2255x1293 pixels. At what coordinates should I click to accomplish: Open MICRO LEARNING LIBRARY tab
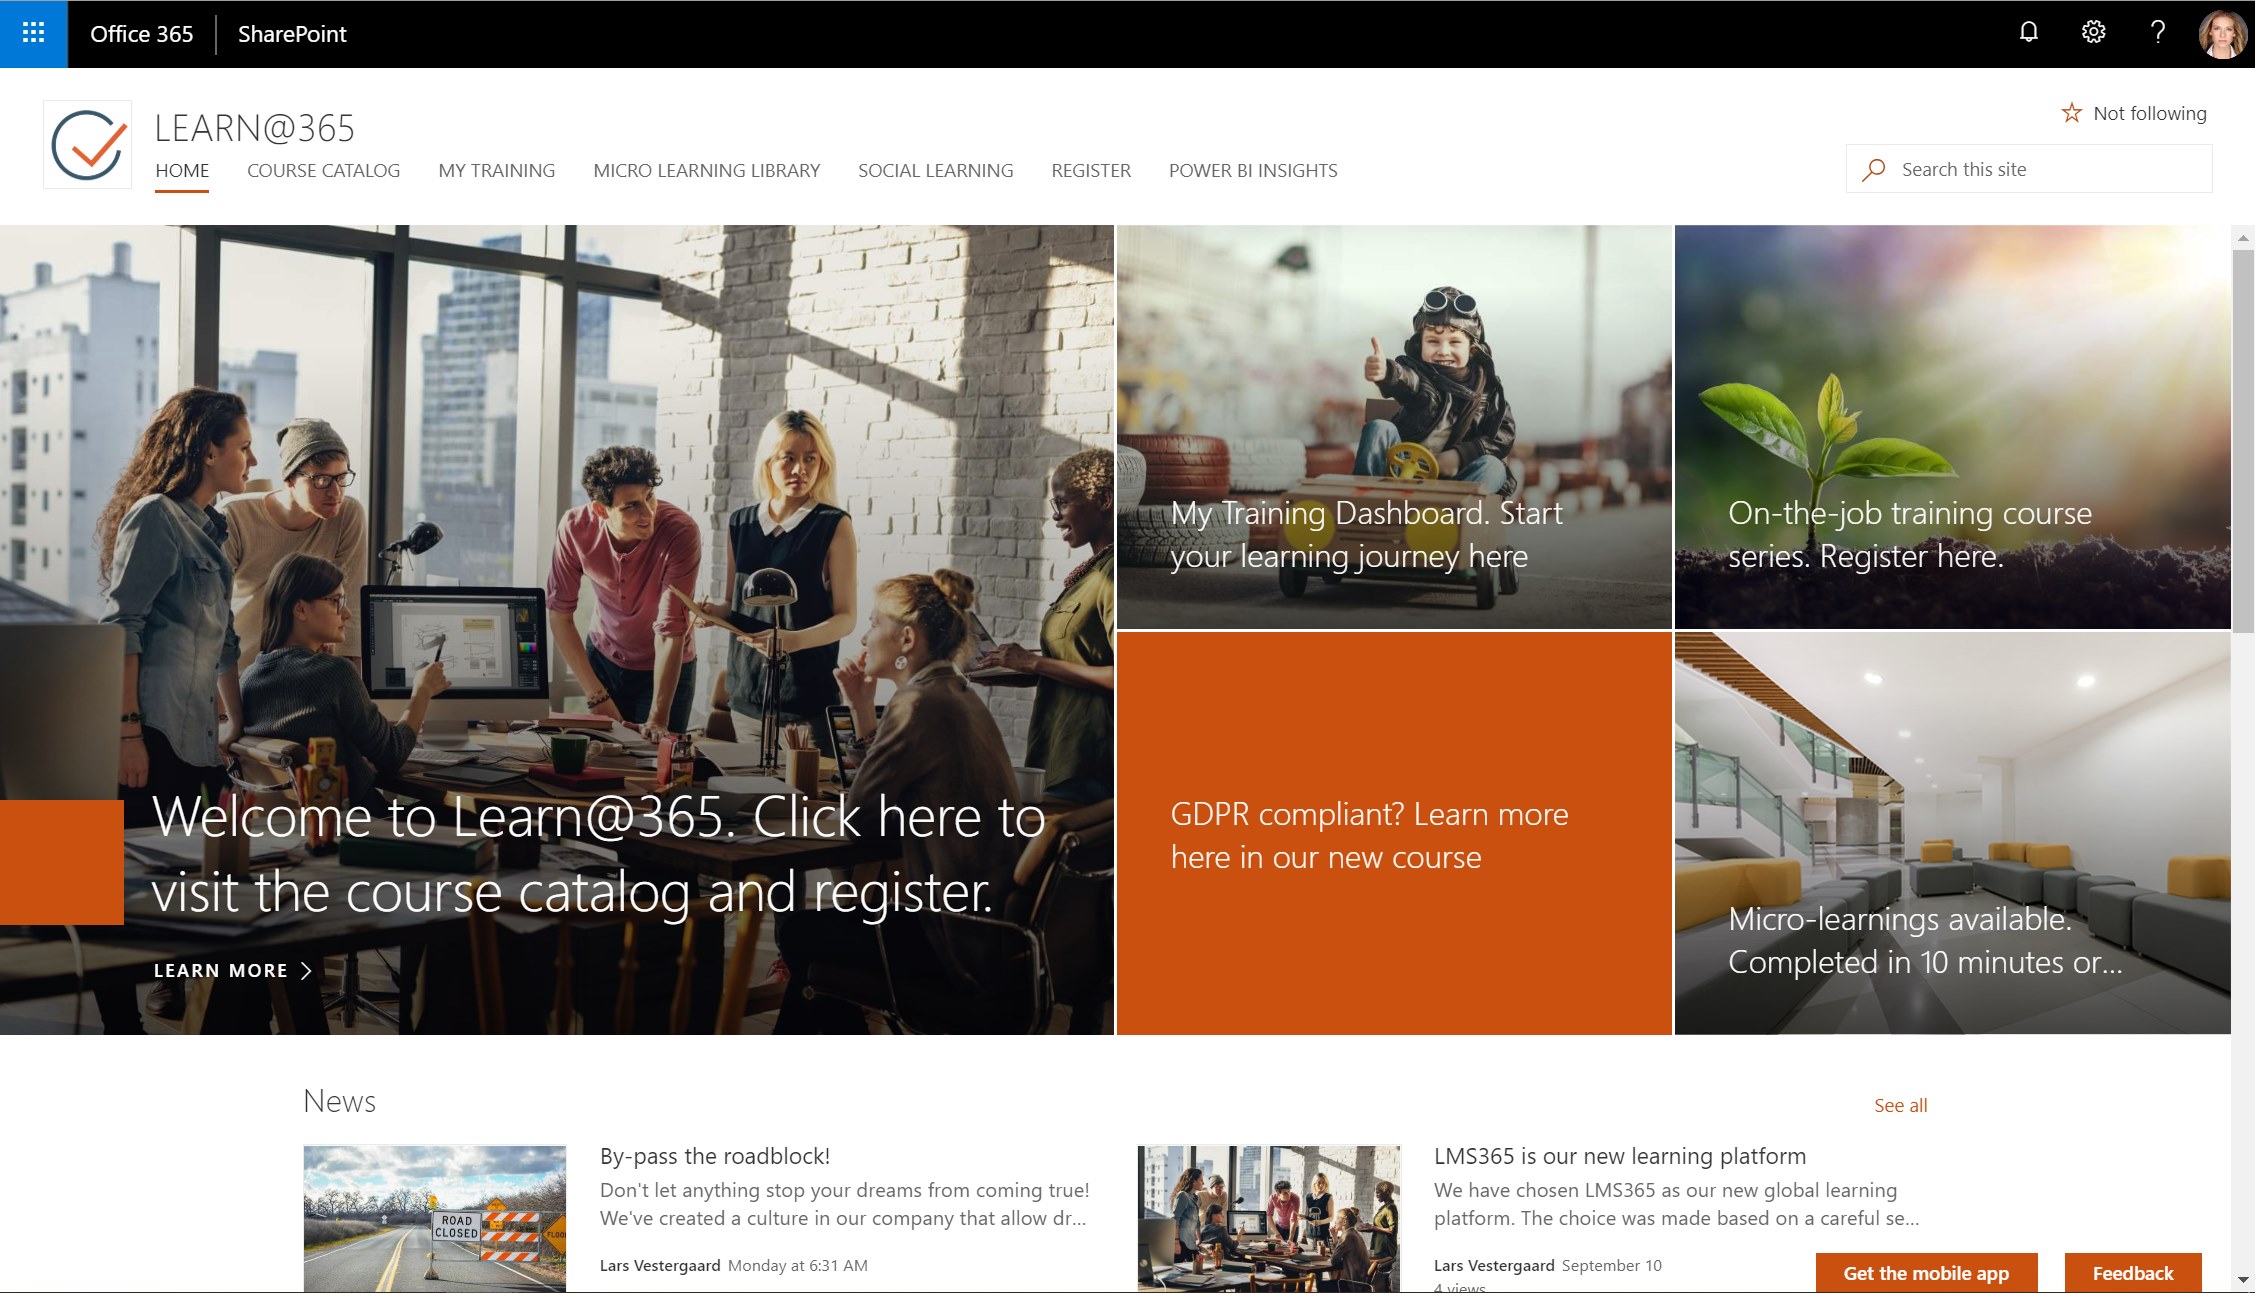[x=707, y=170]
